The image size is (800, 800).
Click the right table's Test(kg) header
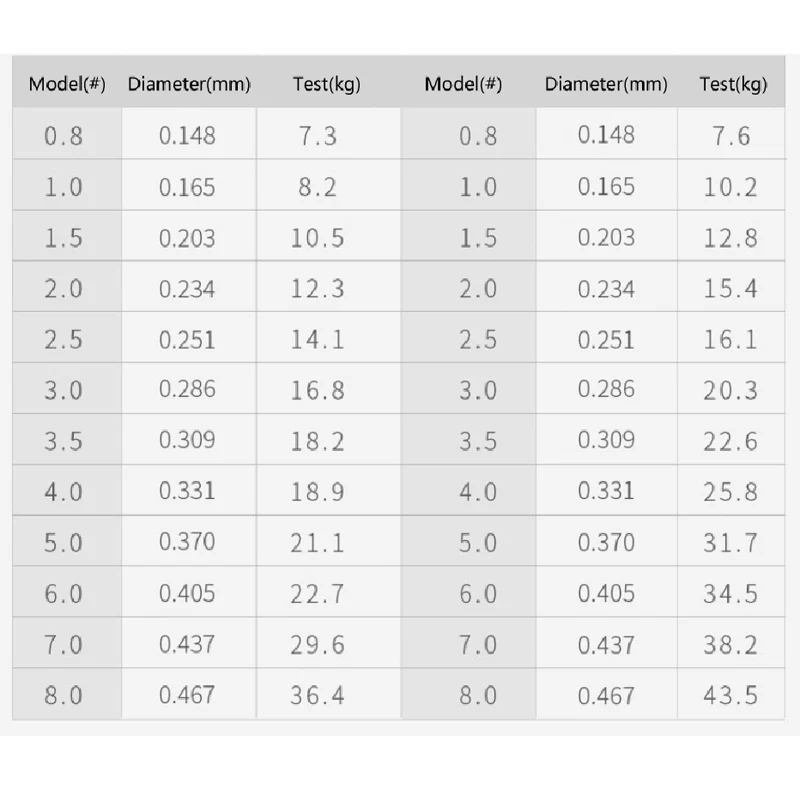[733, 84]
